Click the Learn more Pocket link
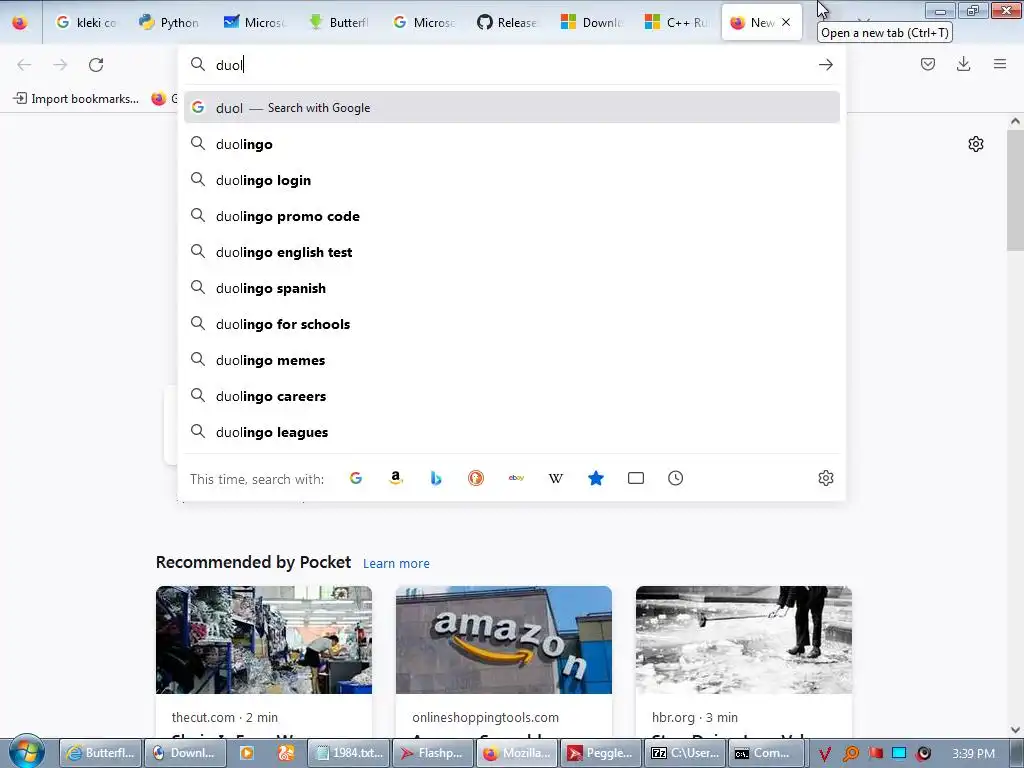The height and width of the screenshot is (768, 1024). tap(396, 563)
